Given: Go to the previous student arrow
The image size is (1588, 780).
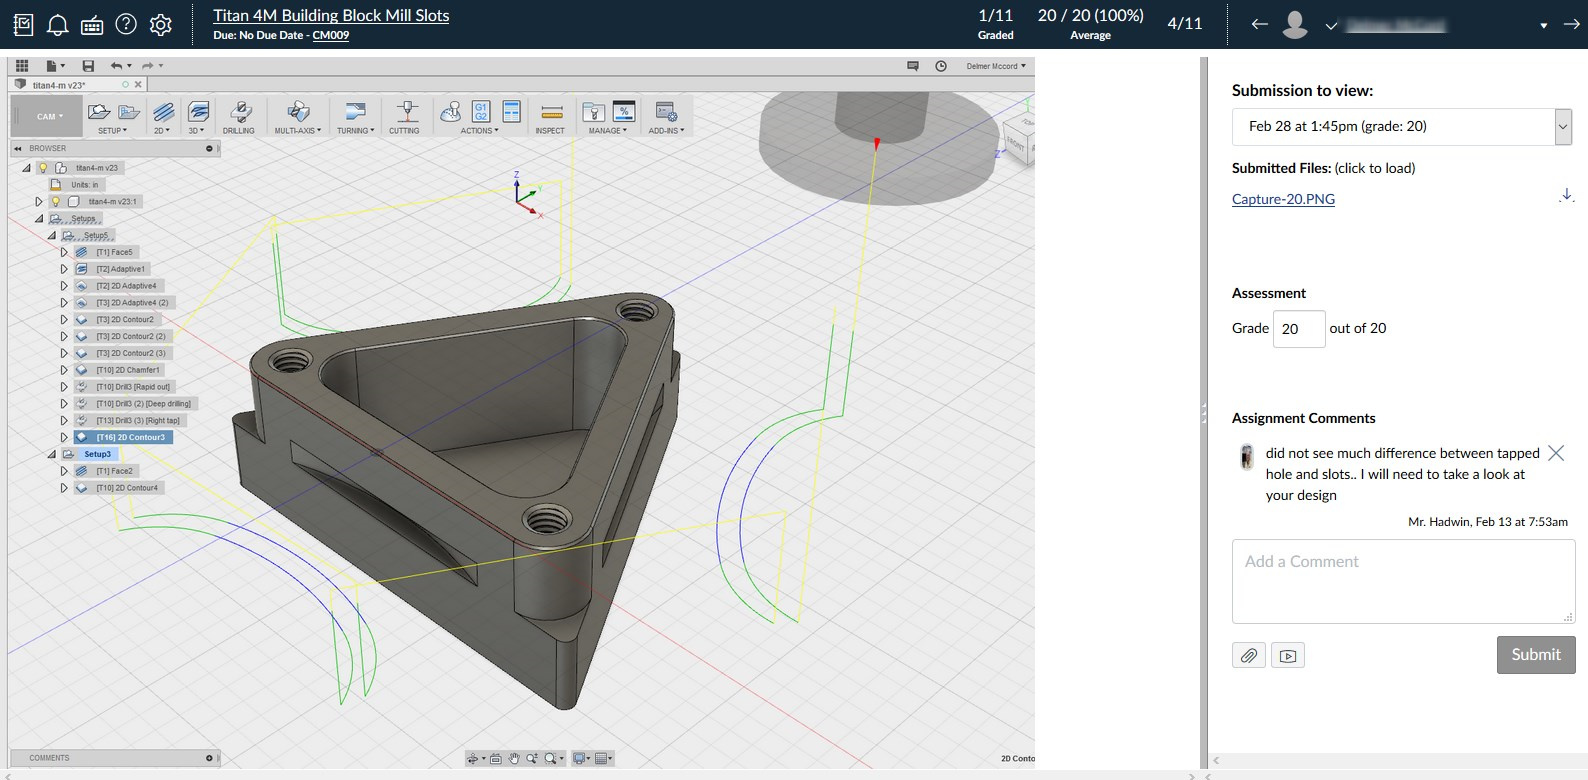Looking at the screenshot, I should point(1260,24).
